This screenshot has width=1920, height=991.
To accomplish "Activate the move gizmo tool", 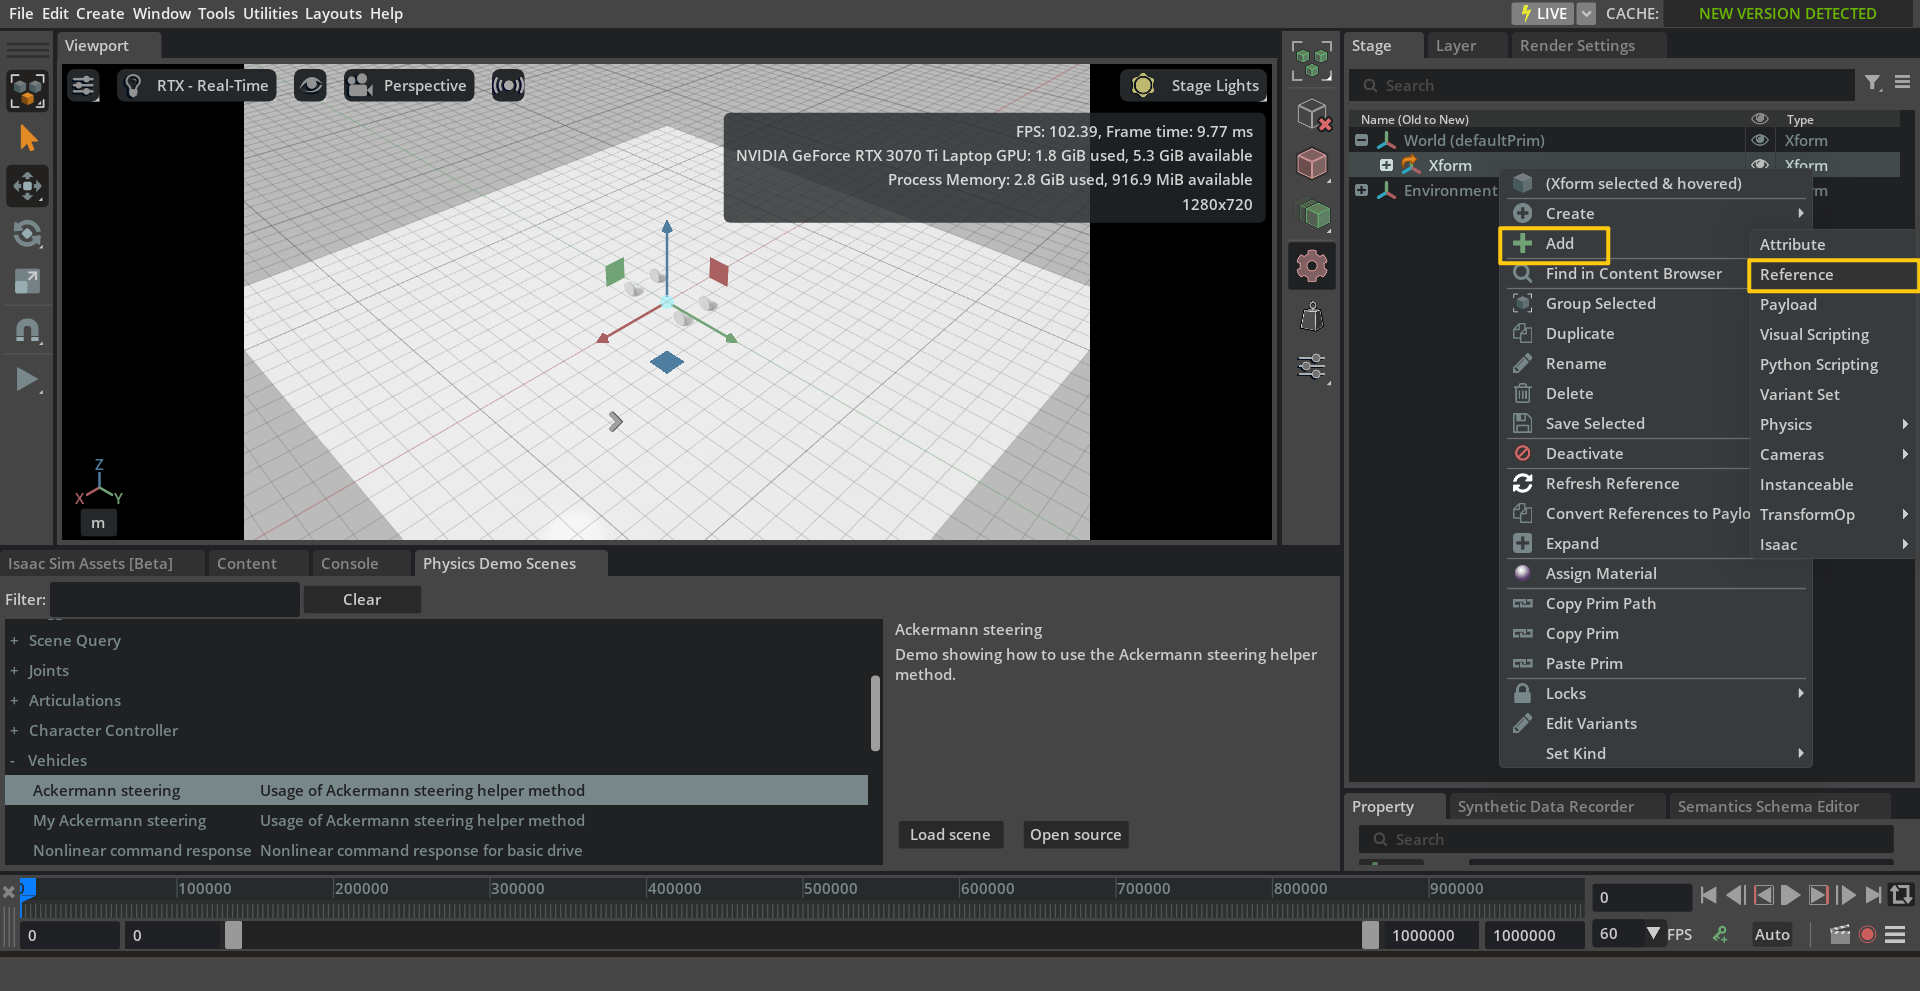I will [x=27, y=186].
